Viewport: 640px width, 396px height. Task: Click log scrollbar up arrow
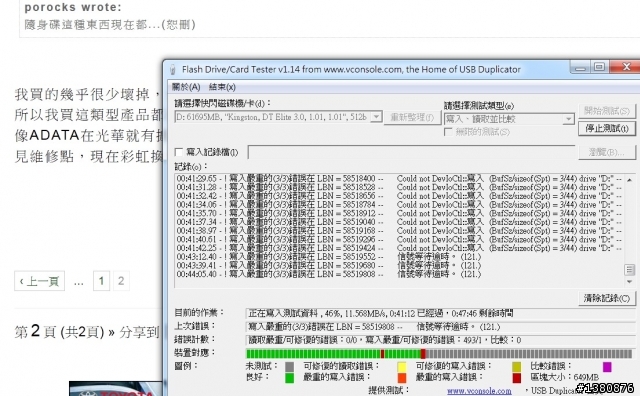click(629, 180)
